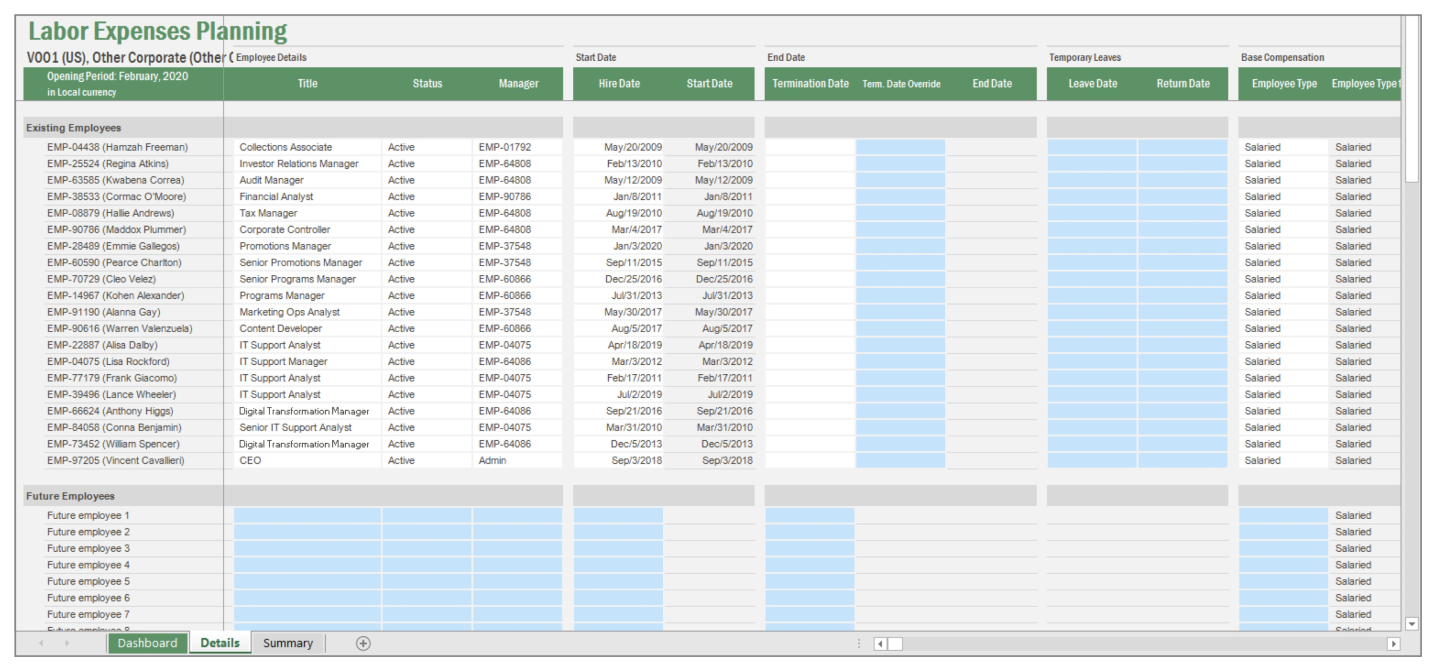
Task: Click the Collections Associate title cell
Action: (x=307, y=147)
